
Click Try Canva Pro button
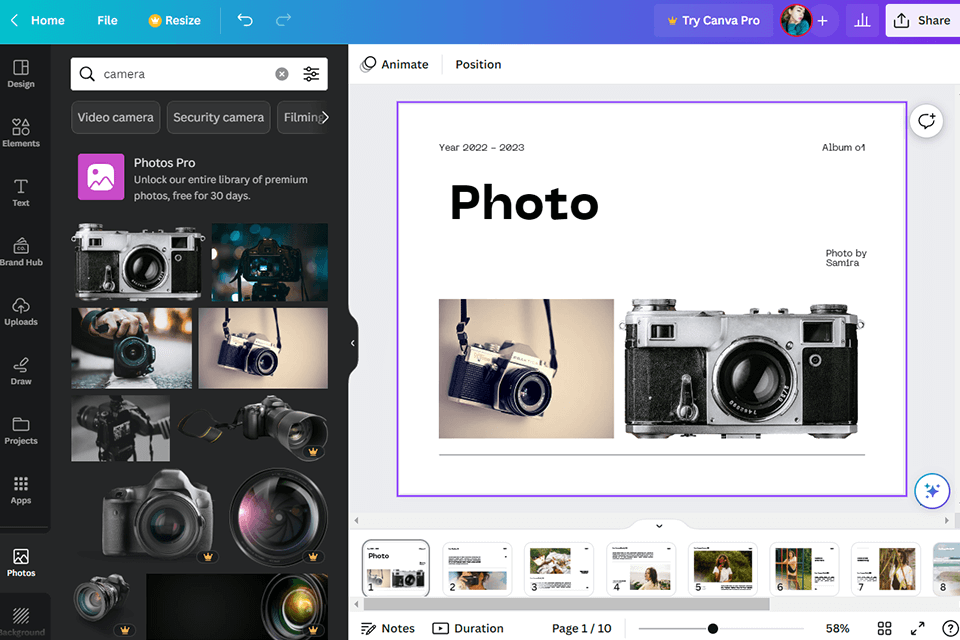[x=713, y=20]
